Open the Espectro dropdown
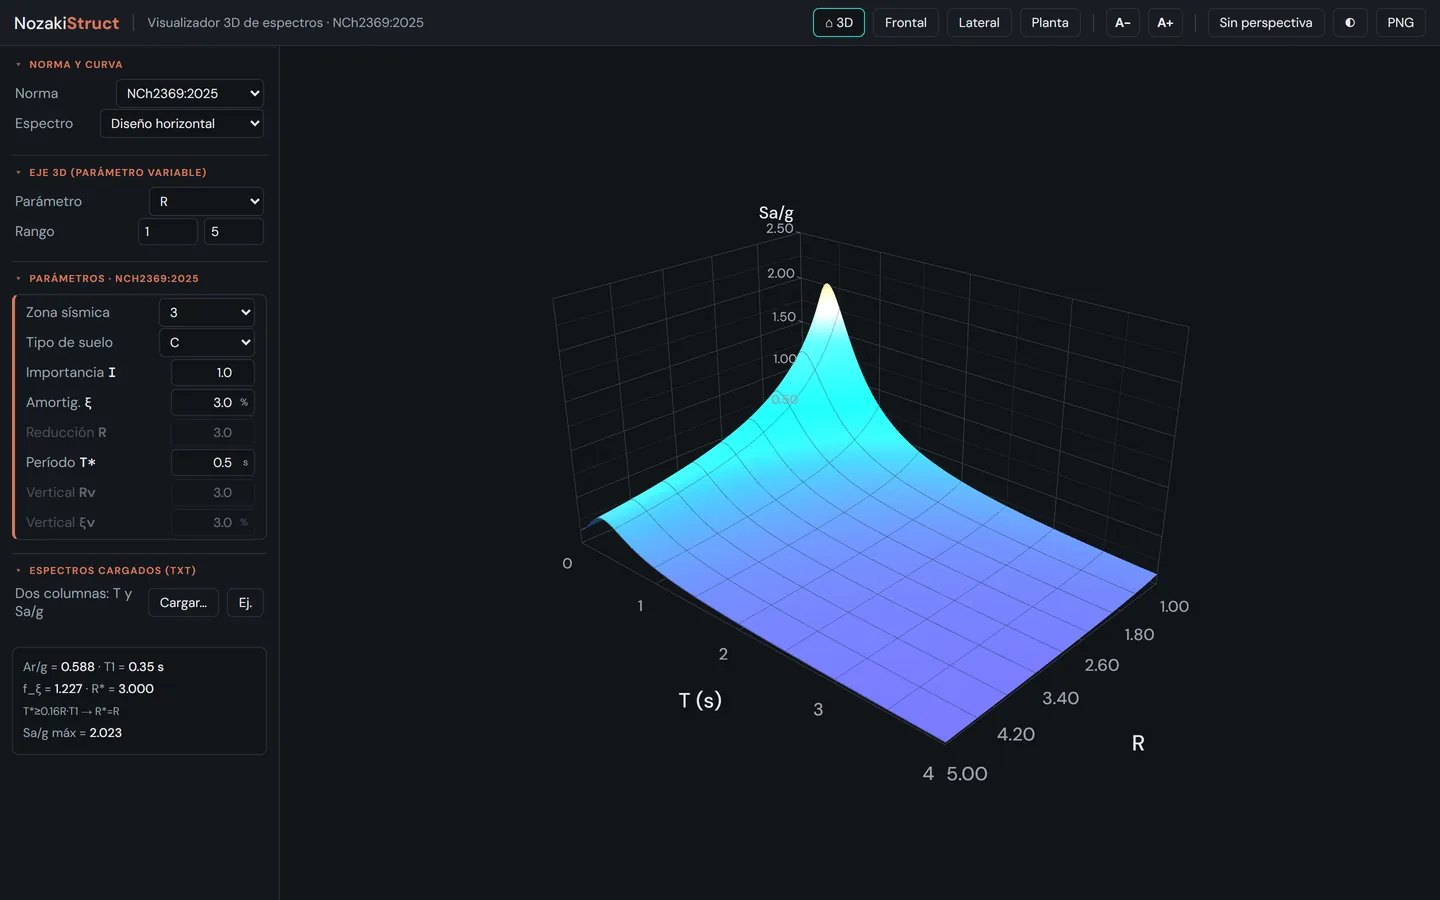The height and width of the screenshot is (900, 1440). coord(182,123)
